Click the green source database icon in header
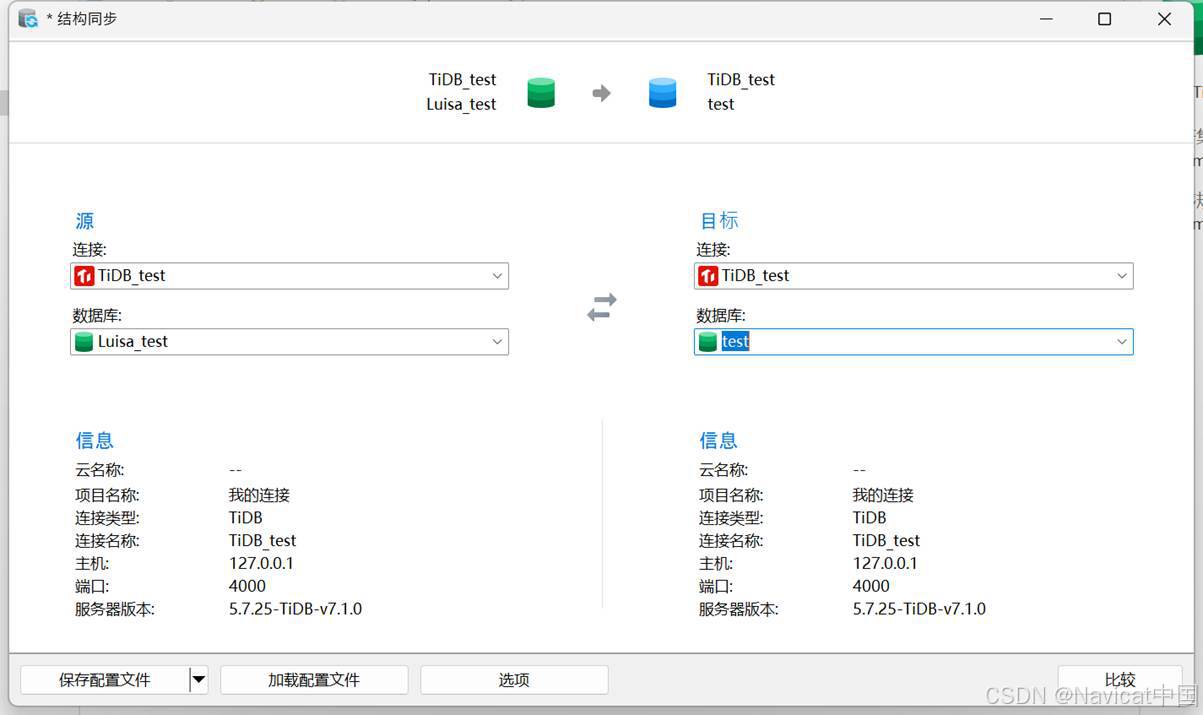The image size is (1203, 715). 541,93
